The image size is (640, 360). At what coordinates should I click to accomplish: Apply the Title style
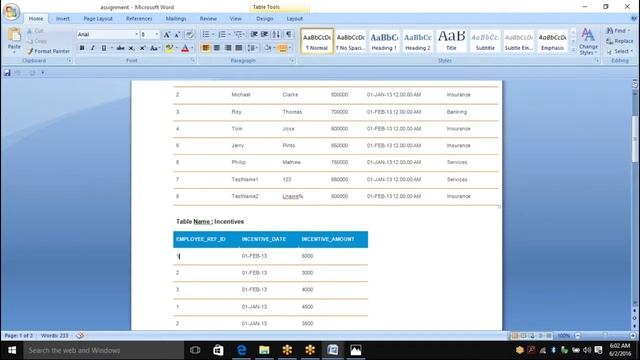click(451, 41)
